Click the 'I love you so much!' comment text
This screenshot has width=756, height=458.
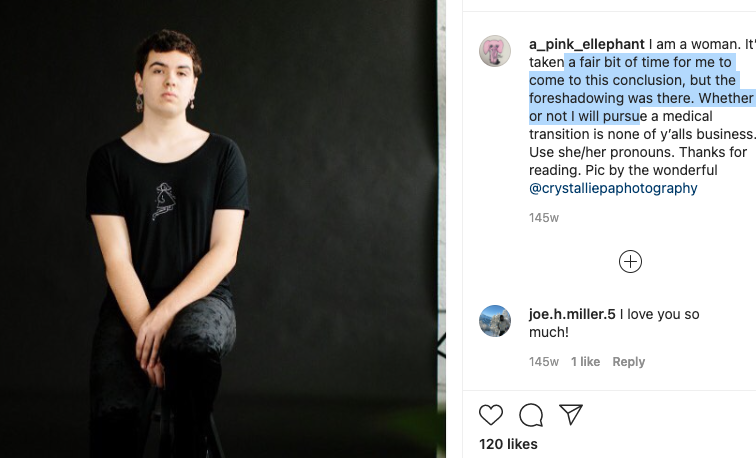pos(614,323)
